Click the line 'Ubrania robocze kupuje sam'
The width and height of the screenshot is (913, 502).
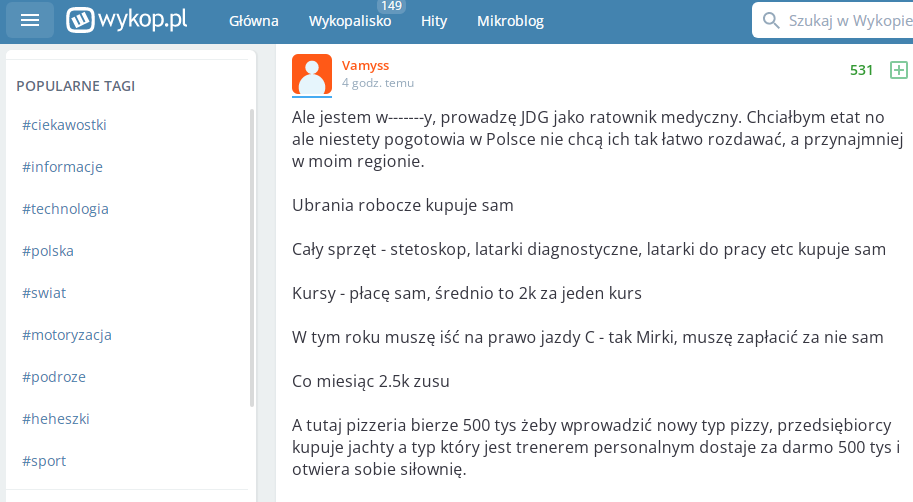(x=403, y=205)
